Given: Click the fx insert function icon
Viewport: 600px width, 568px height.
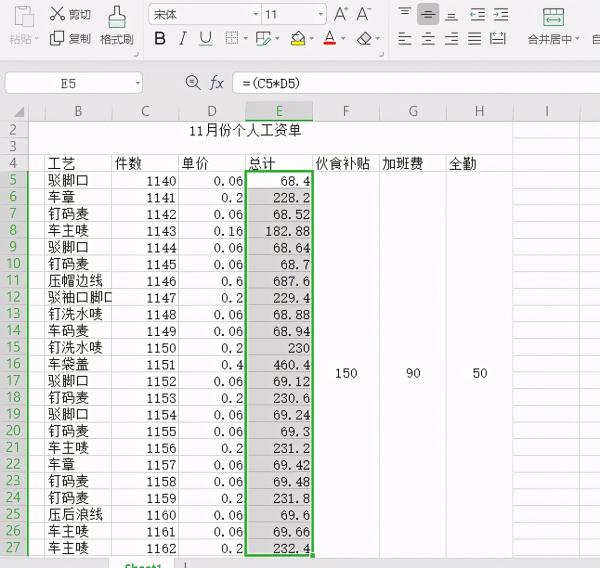Looking at the screenshot, I should click(217, 83).
